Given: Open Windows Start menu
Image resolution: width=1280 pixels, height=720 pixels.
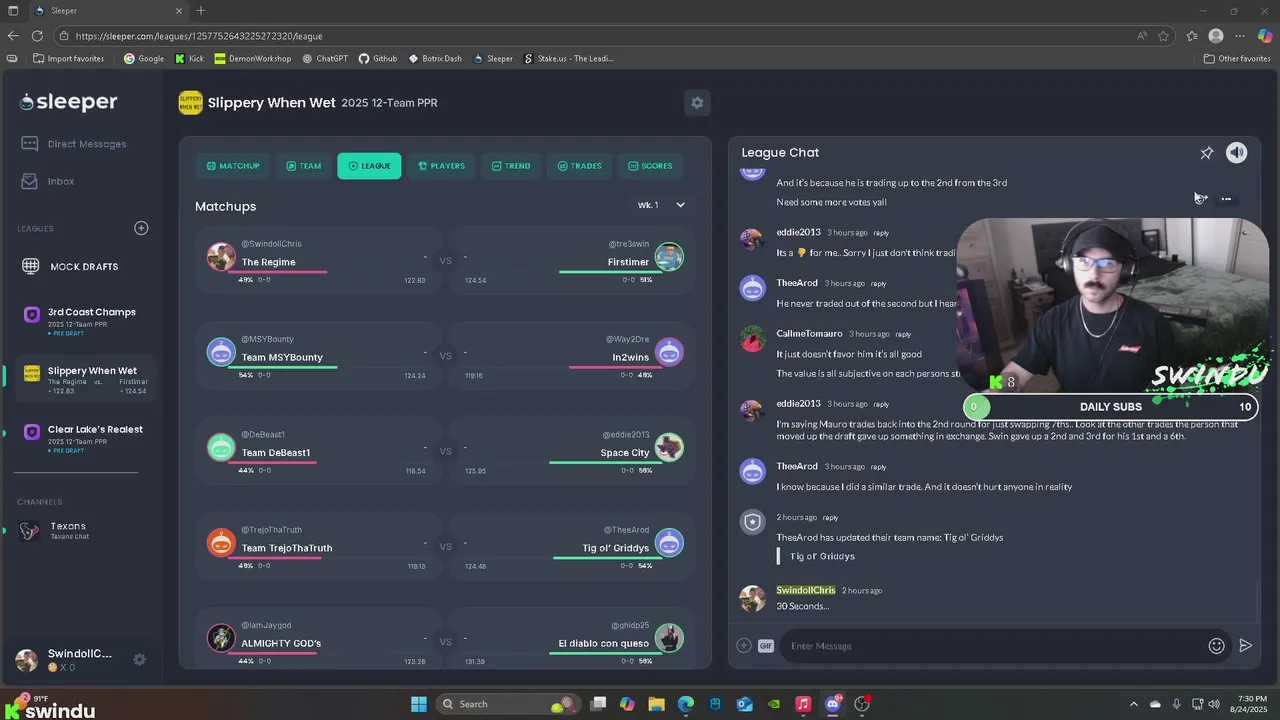Looking at the screenshot, I should (x=419, y=704).
